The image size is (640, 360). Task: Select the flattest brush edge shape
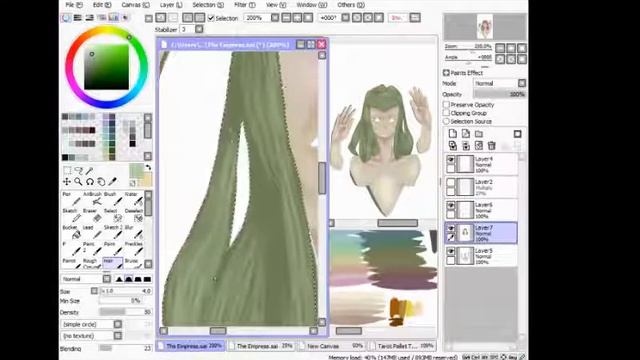147,279
